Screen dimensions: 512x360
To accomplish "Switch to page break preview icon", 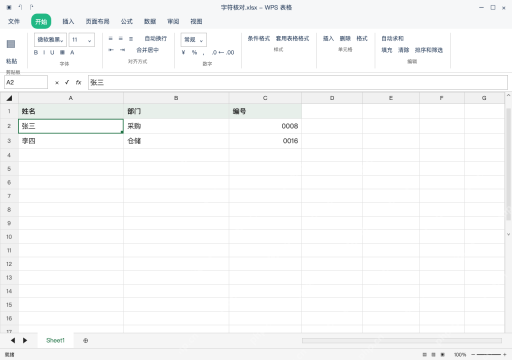I will click(443, 355).
